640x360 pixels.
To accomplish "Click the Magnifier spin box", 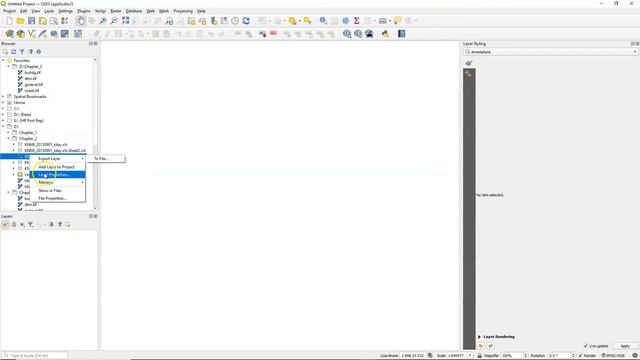I will (x=514, y=356).
